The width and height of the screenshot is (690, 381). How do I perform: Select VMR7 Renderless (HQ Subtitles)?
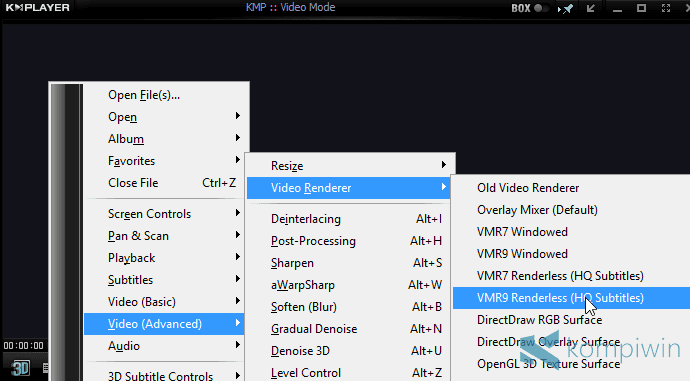pos(571,276)
